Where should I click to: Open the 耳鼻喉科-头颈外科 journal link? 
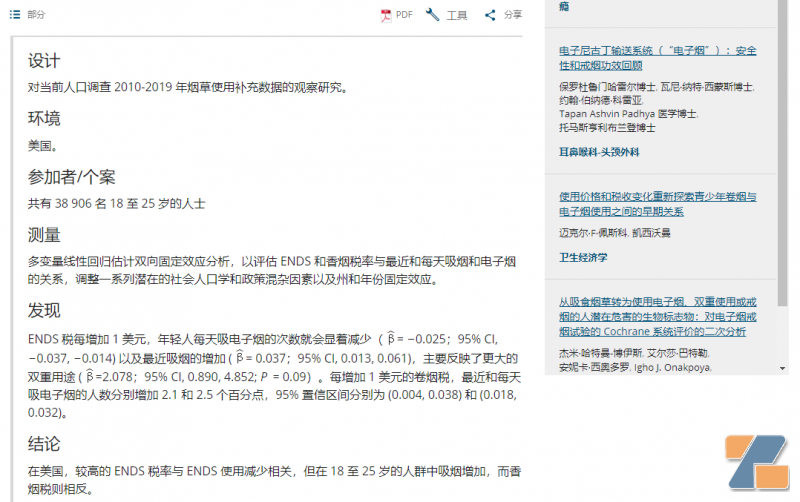(599, 152)
